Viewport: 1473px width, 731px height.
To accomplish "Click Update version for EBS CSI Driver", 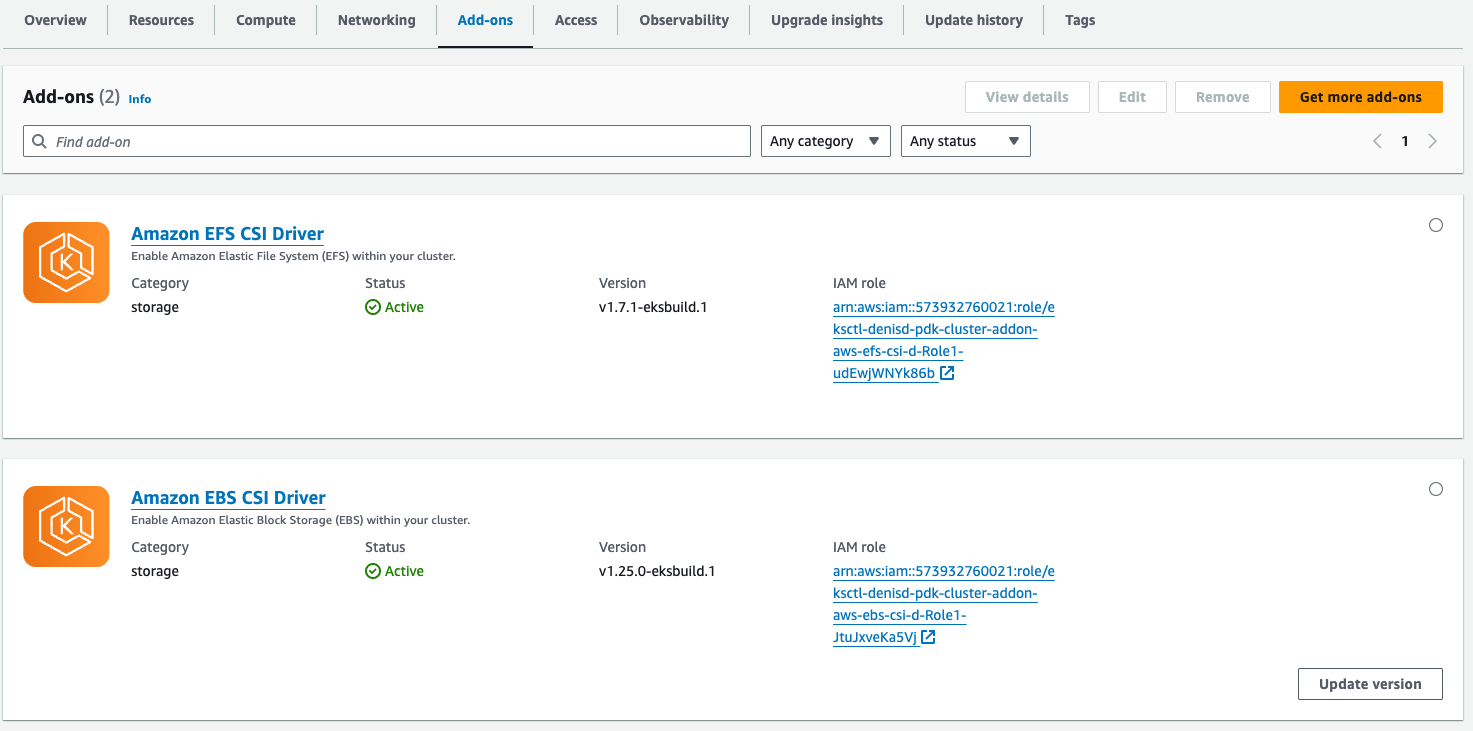I will tap(1370, 684).
